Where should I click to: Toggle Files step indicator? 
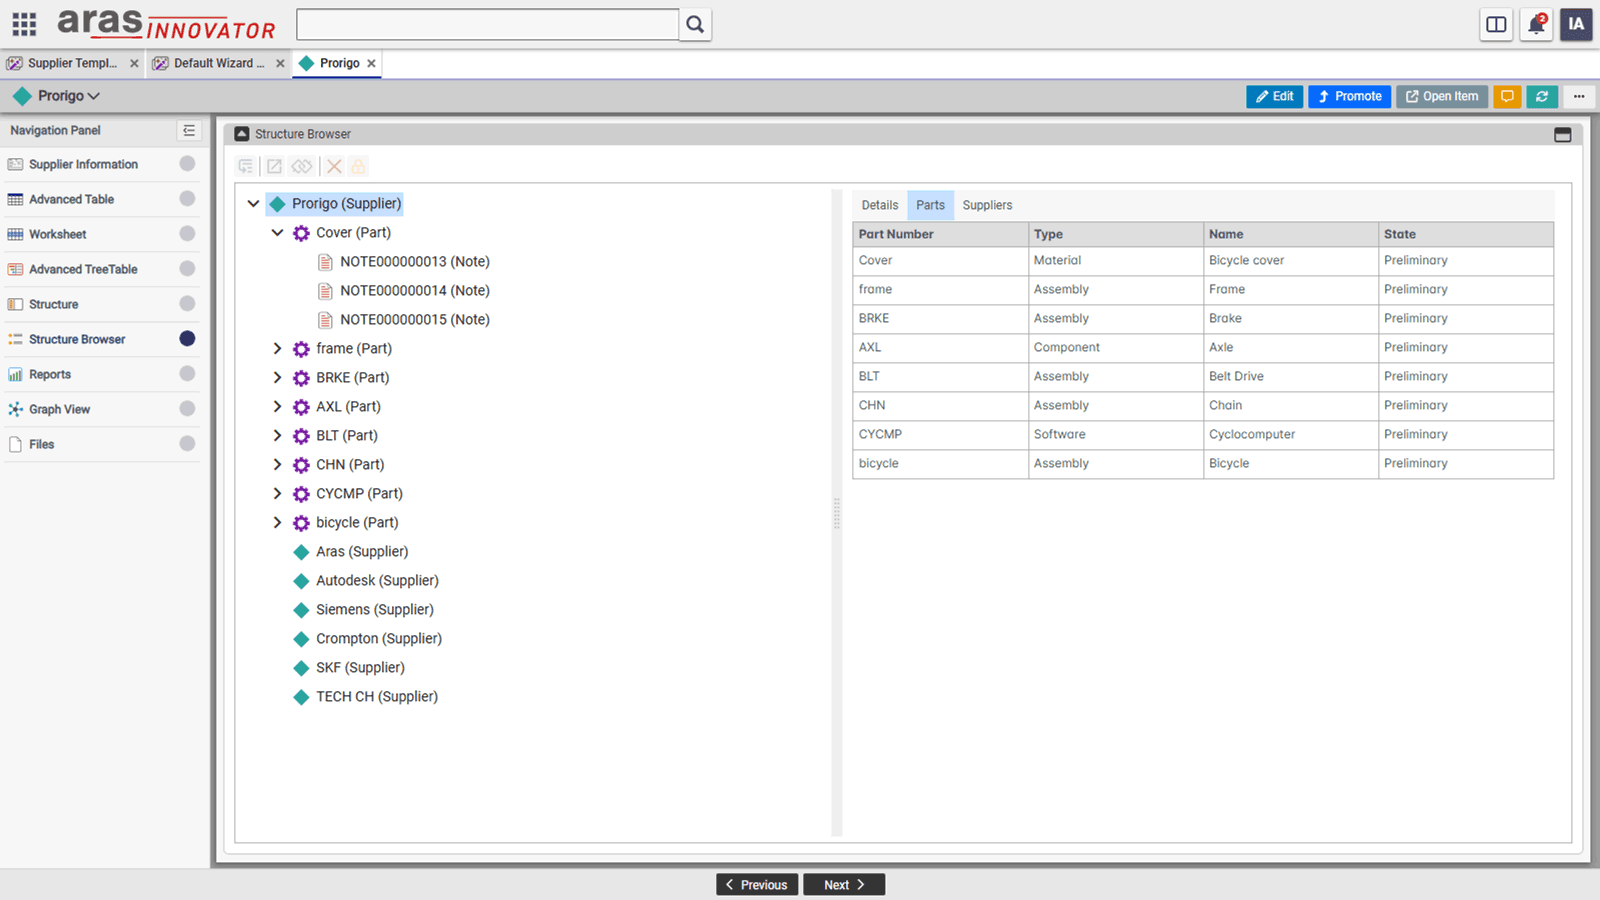pyautogui.click(x=187, y=444)
